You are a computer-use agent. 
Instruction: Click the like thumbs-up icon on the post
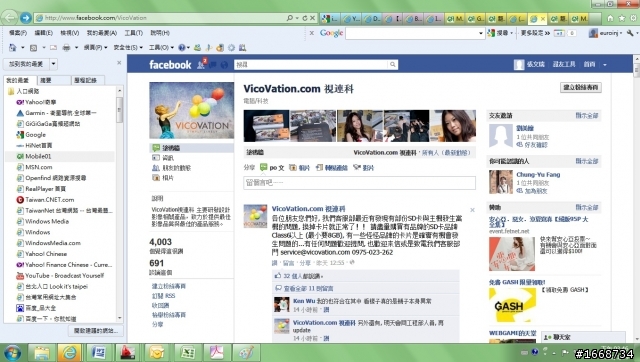point(278,276)
